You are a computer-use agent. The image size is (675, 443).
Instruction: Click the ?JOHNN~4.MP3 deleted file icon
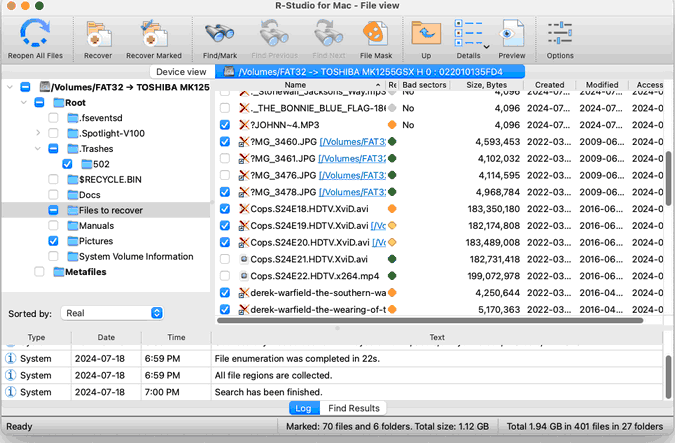point(244,125)
